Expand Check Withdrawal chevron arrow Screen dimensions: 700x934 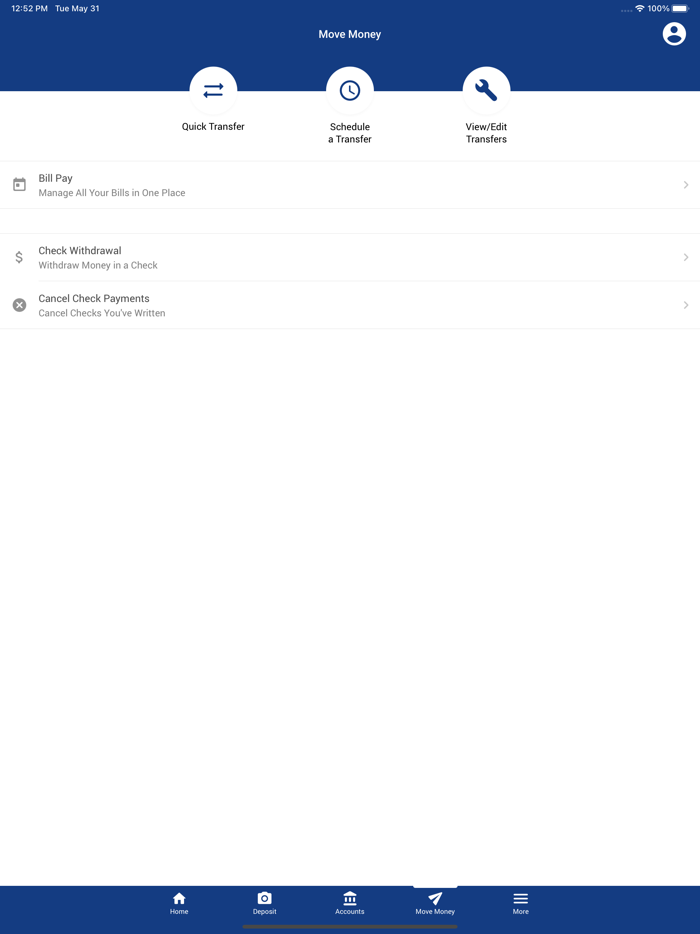coord(686,257)
